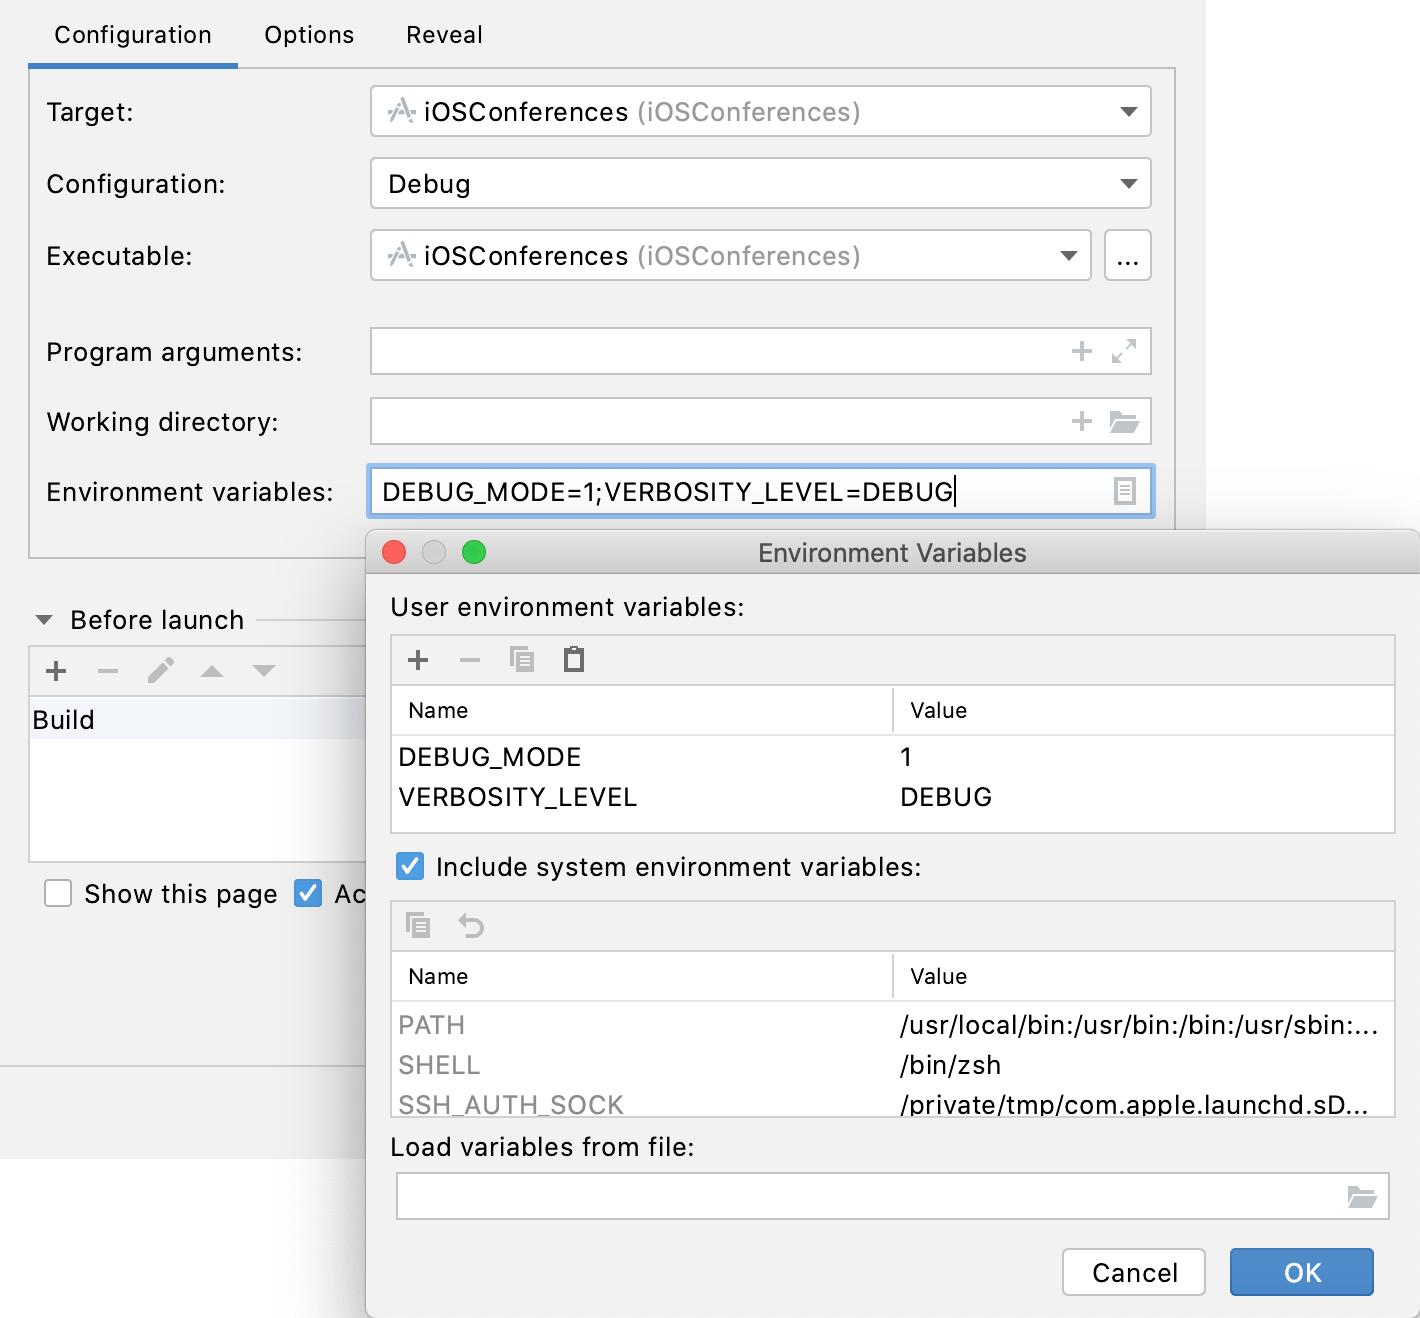Edit the selected Before launch task

(x=160, y=670)
